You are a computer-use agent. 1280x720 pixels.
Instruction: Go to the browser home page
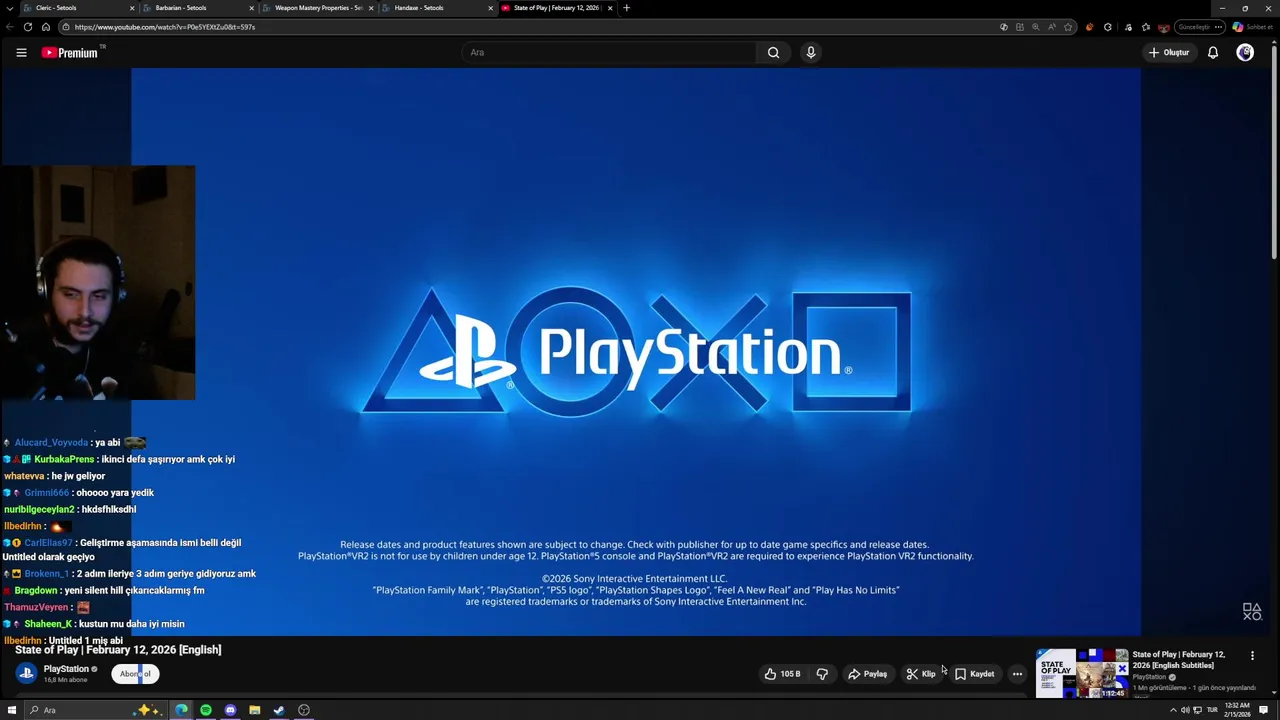(x=45, y=27)
